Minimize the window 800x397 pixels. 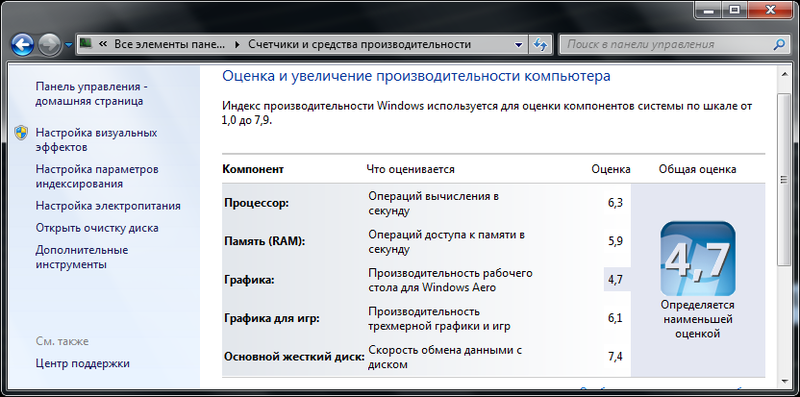pyautogui.click(x=709, y=9)
